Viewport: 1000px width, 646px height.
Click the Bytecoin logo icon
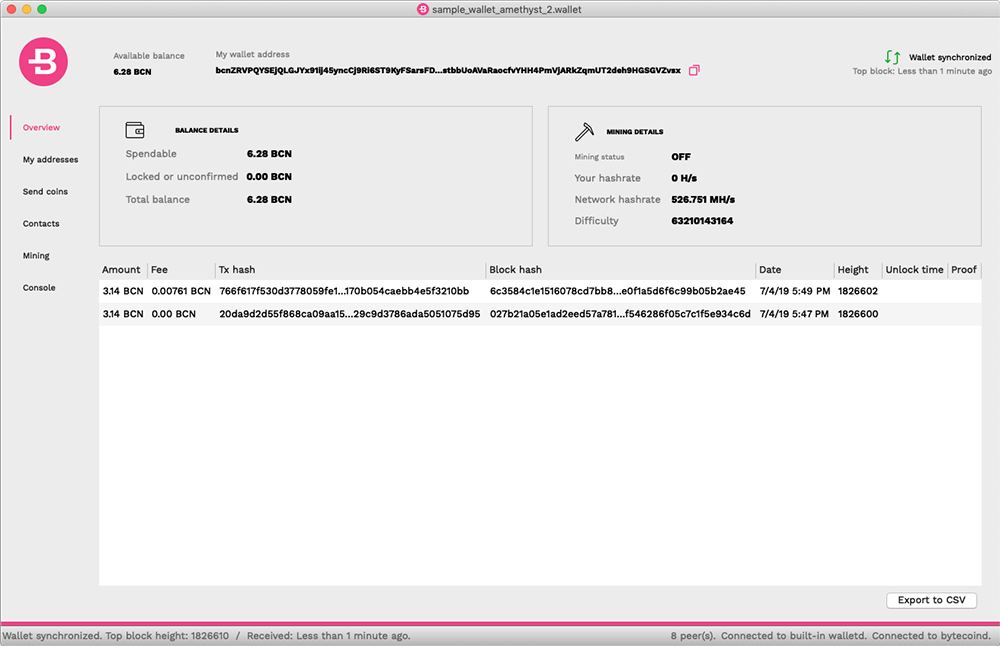click(43, 62)
